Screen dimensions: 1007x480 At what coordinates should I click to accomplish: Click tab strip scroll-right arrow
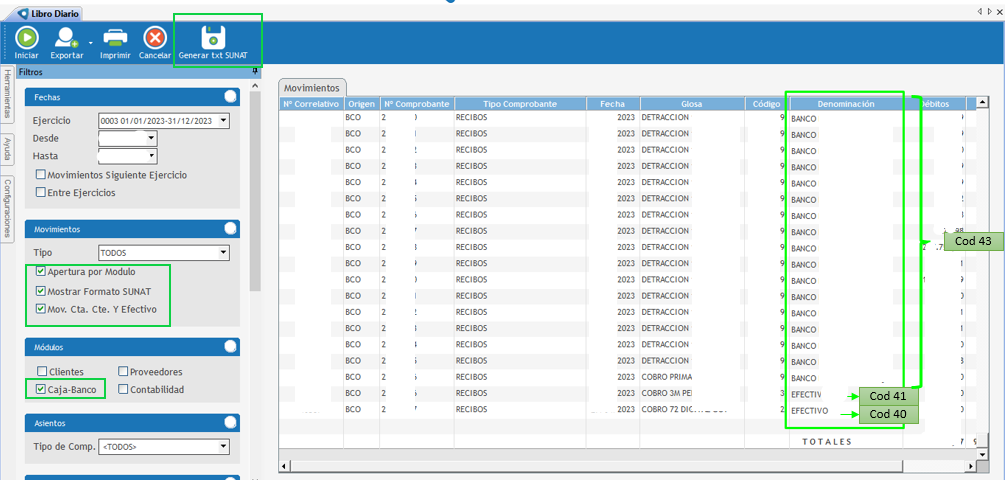click(990, 12)
